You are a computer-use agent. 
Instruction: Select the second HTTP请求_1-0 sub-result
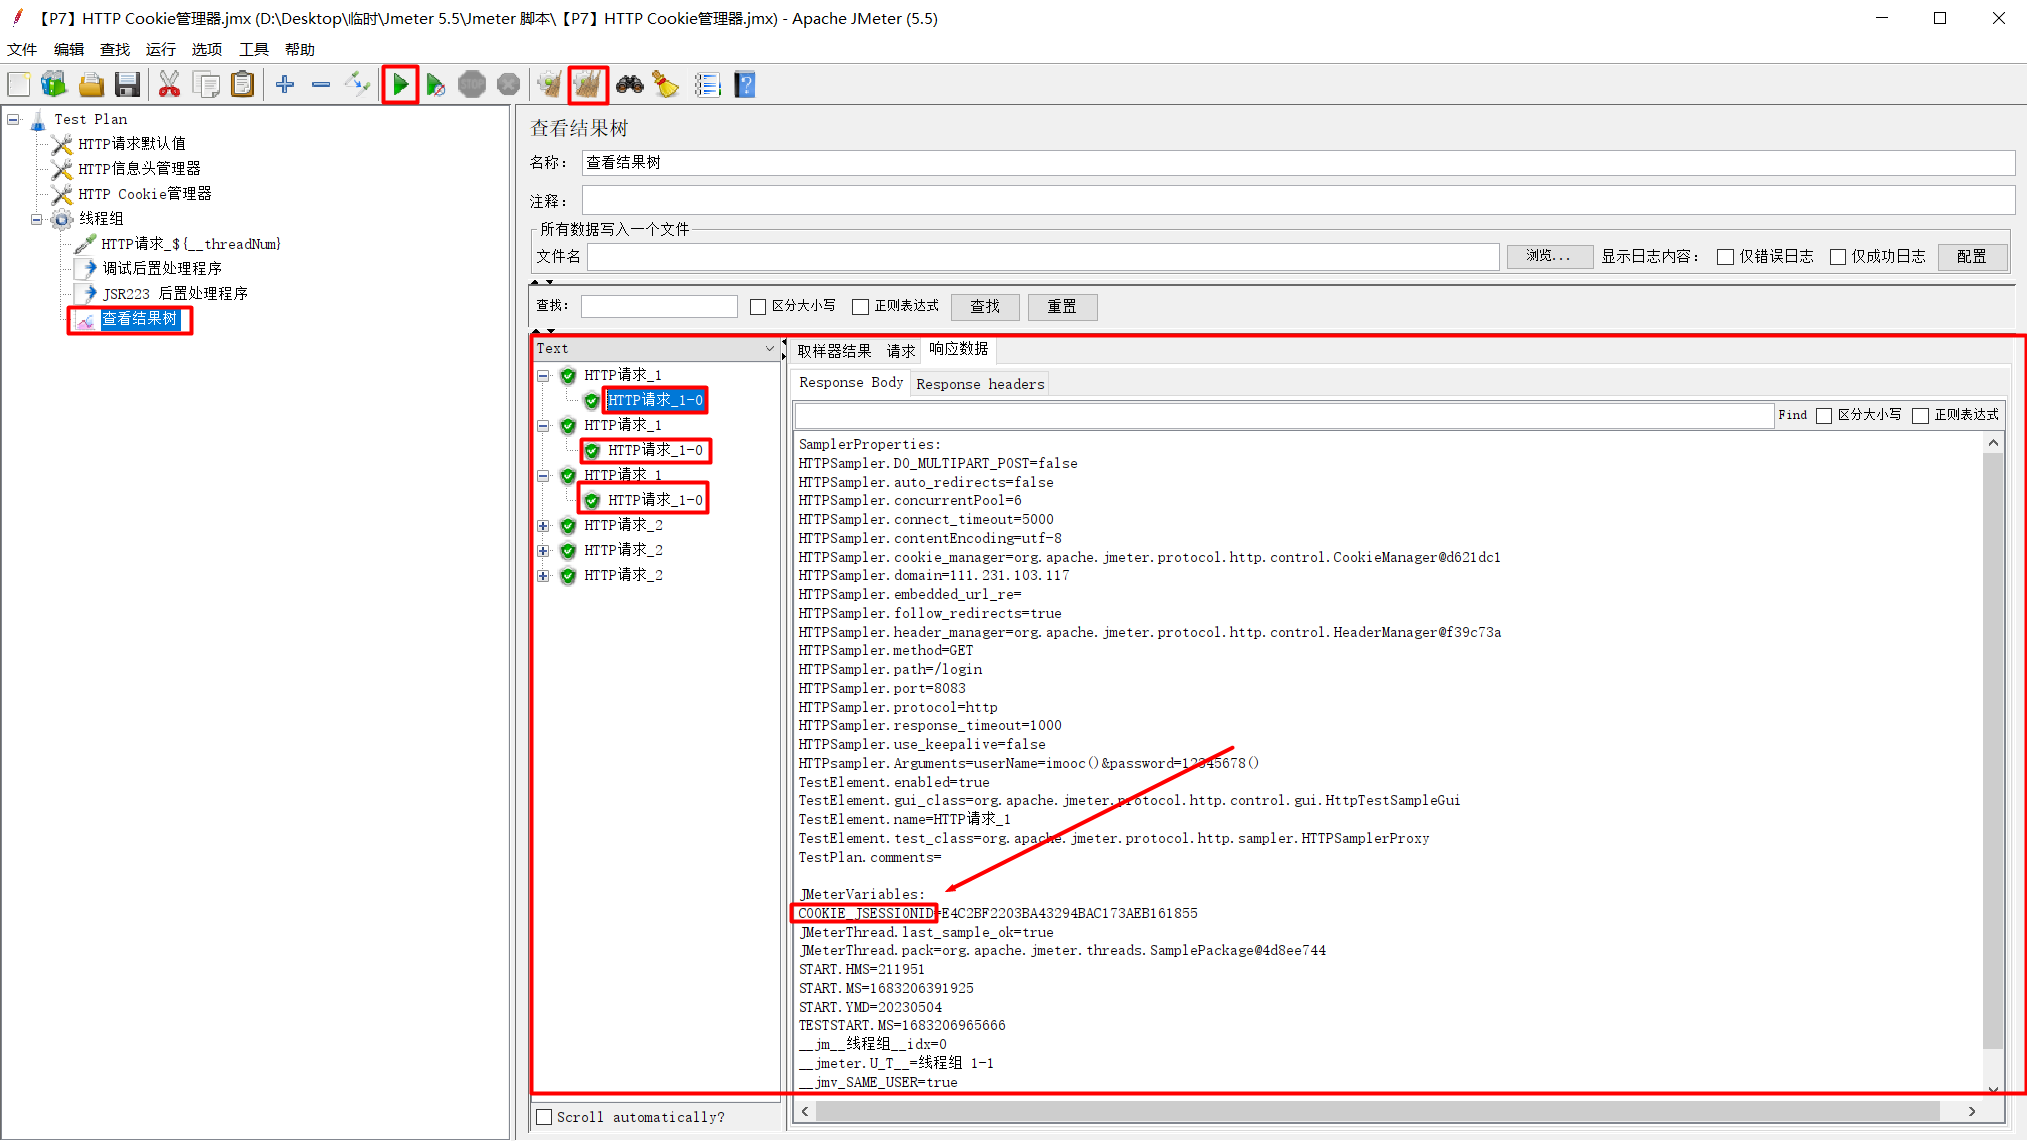(x=655, y=451)
